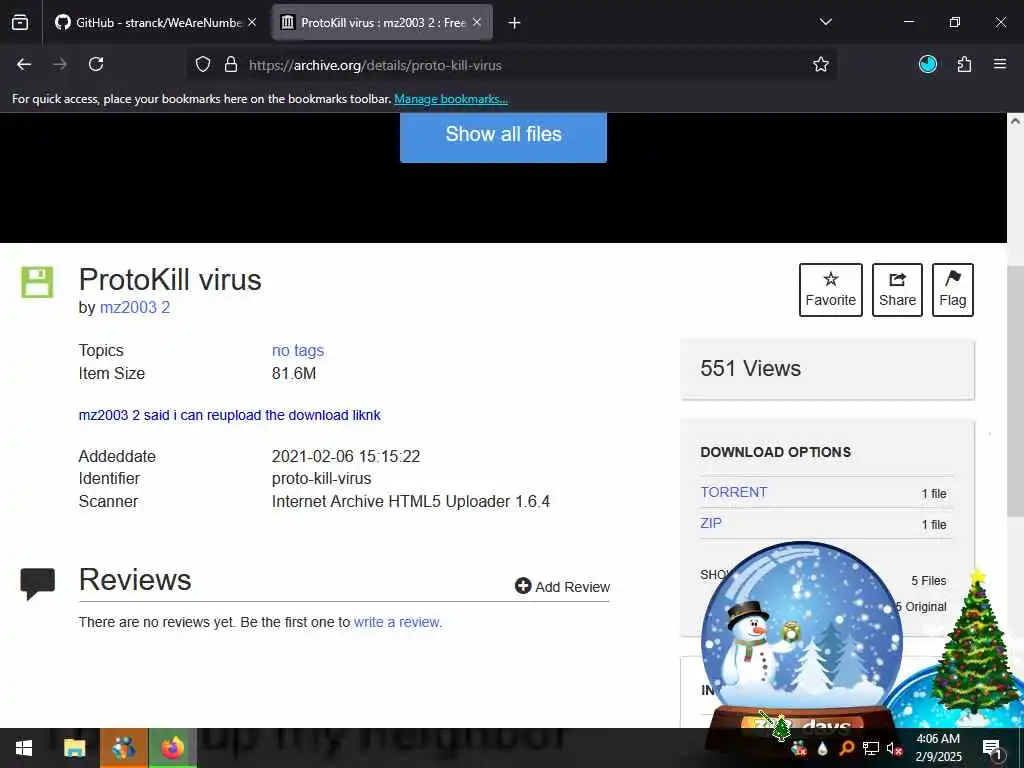Click the Scanner value HTML5 Uploader 1.6.4
Image resolution: width=1024 pixels, height=768 pixels.
pyautogui.click(x=411, y=502)
